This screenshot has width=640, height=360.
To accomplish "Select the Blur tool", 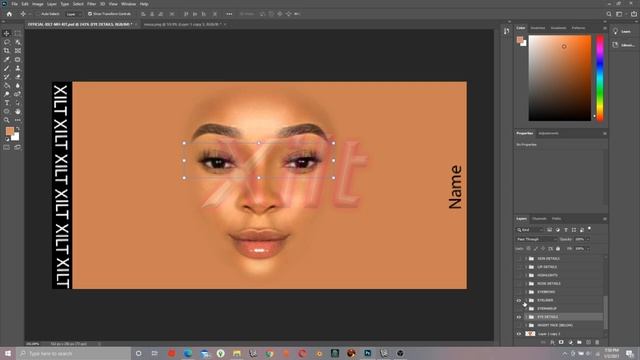I will point(18,85).
